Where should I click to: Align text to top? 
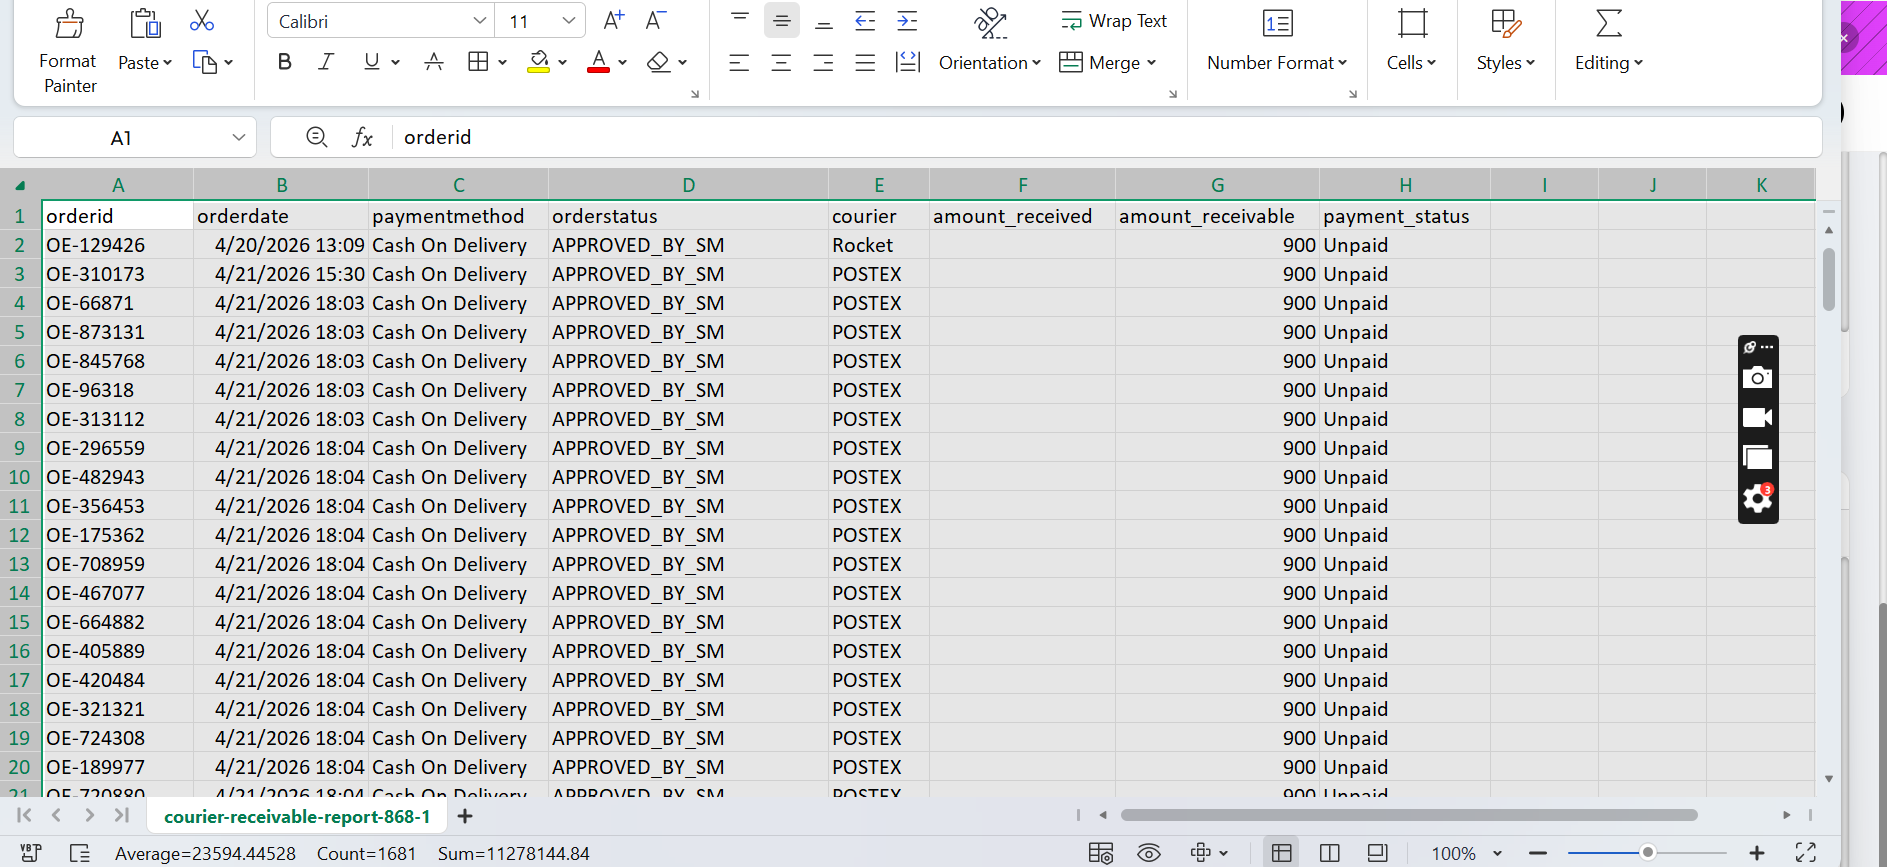click(x=740, y=20)
